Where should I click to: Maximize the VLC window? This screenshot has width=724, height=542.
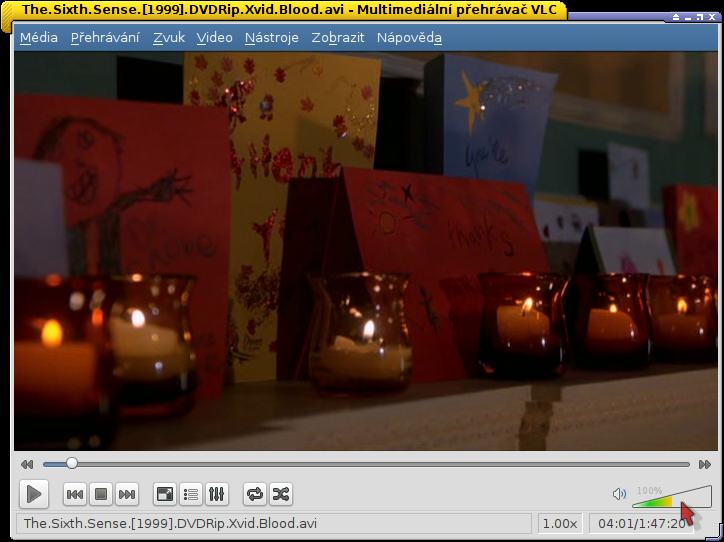coord(700,17)
